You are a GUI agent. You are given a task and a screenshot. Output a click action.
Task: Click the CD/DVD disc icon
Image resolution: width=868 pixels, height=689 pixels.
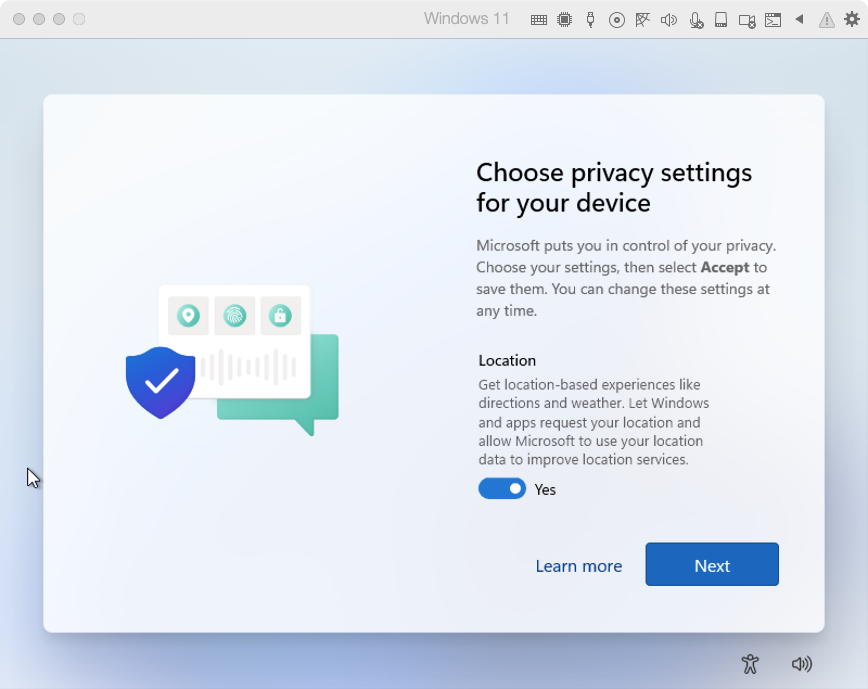click(x=616, y=20)
